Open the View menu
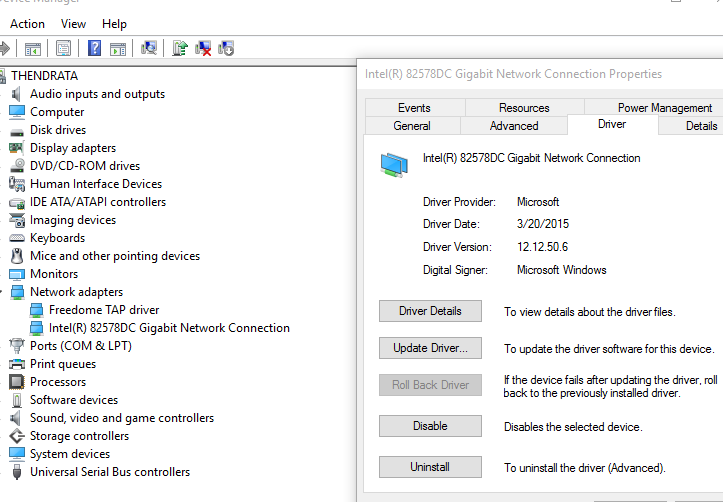 pos(73,24)
